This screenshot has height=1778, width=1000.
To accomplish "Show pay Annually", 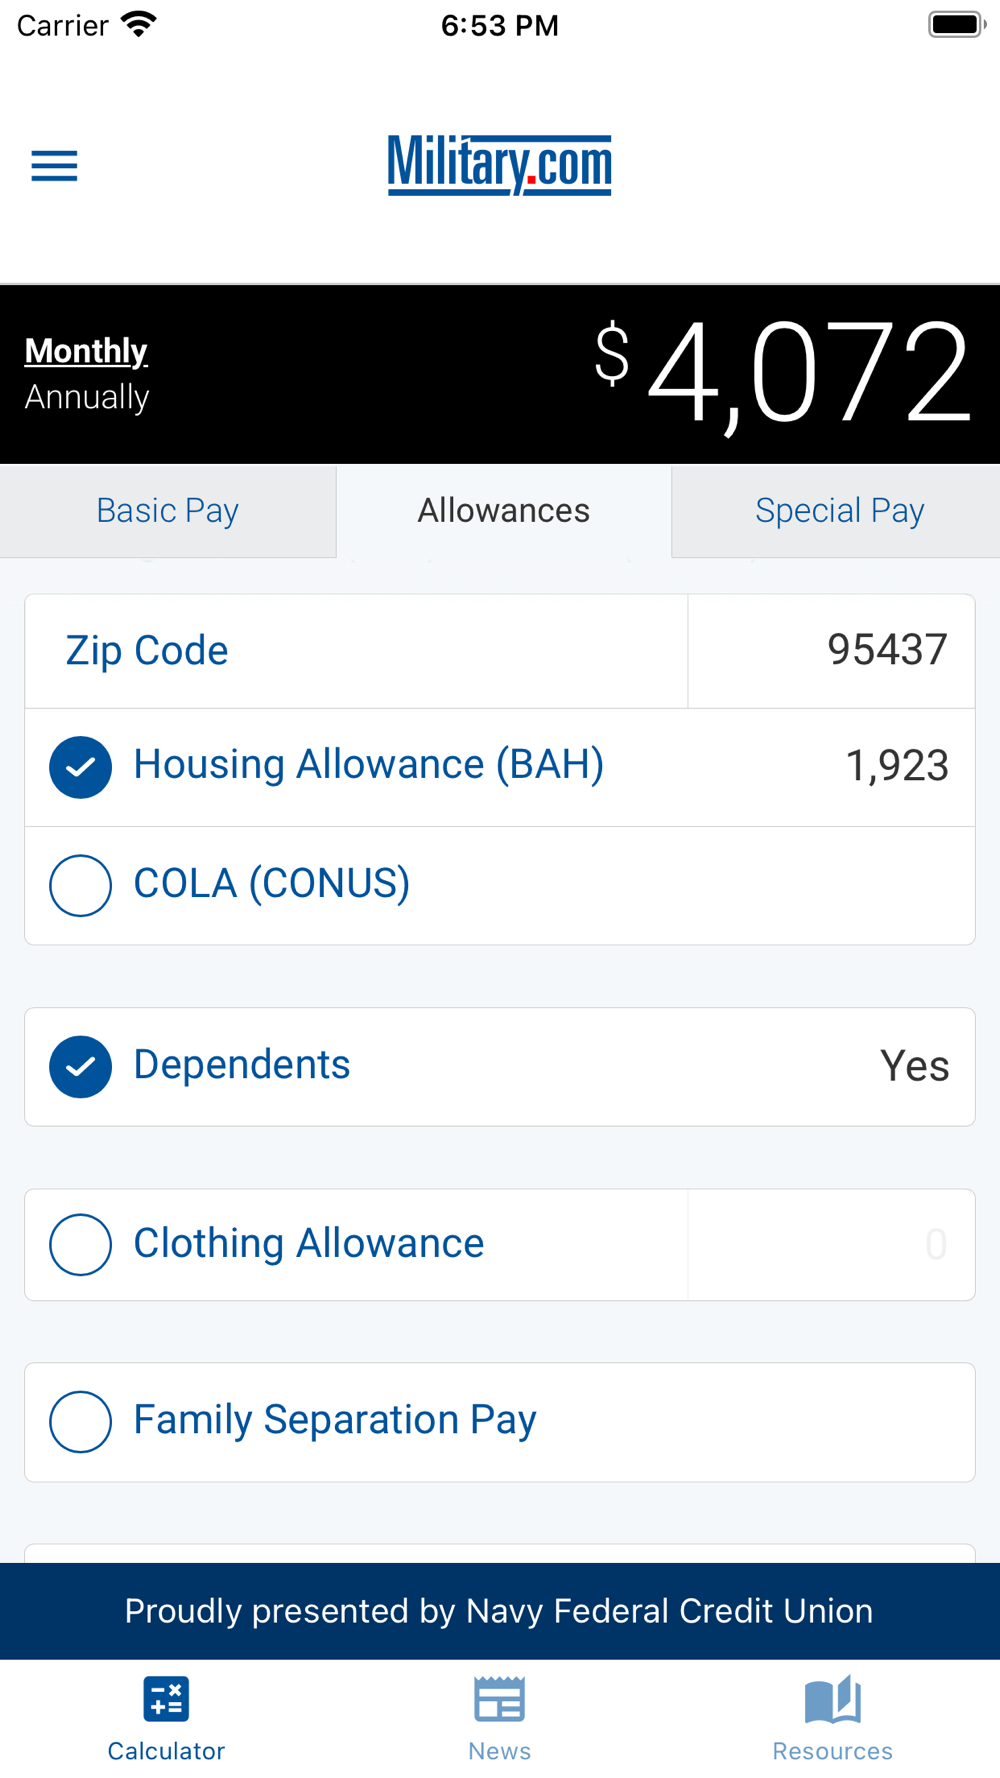I will pyautogui.click(x=87, y=397).
